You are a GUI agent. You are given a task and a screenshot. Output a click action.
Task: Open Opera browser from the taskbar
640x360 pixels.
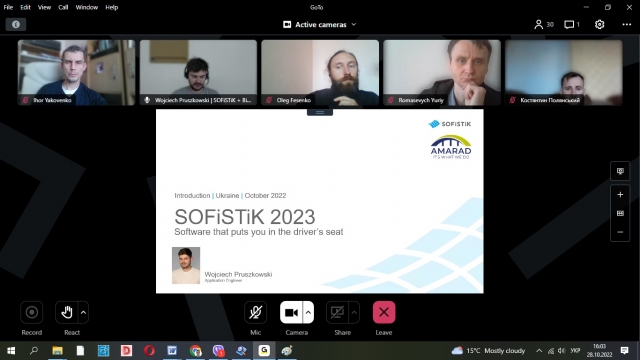coord(149,351)
